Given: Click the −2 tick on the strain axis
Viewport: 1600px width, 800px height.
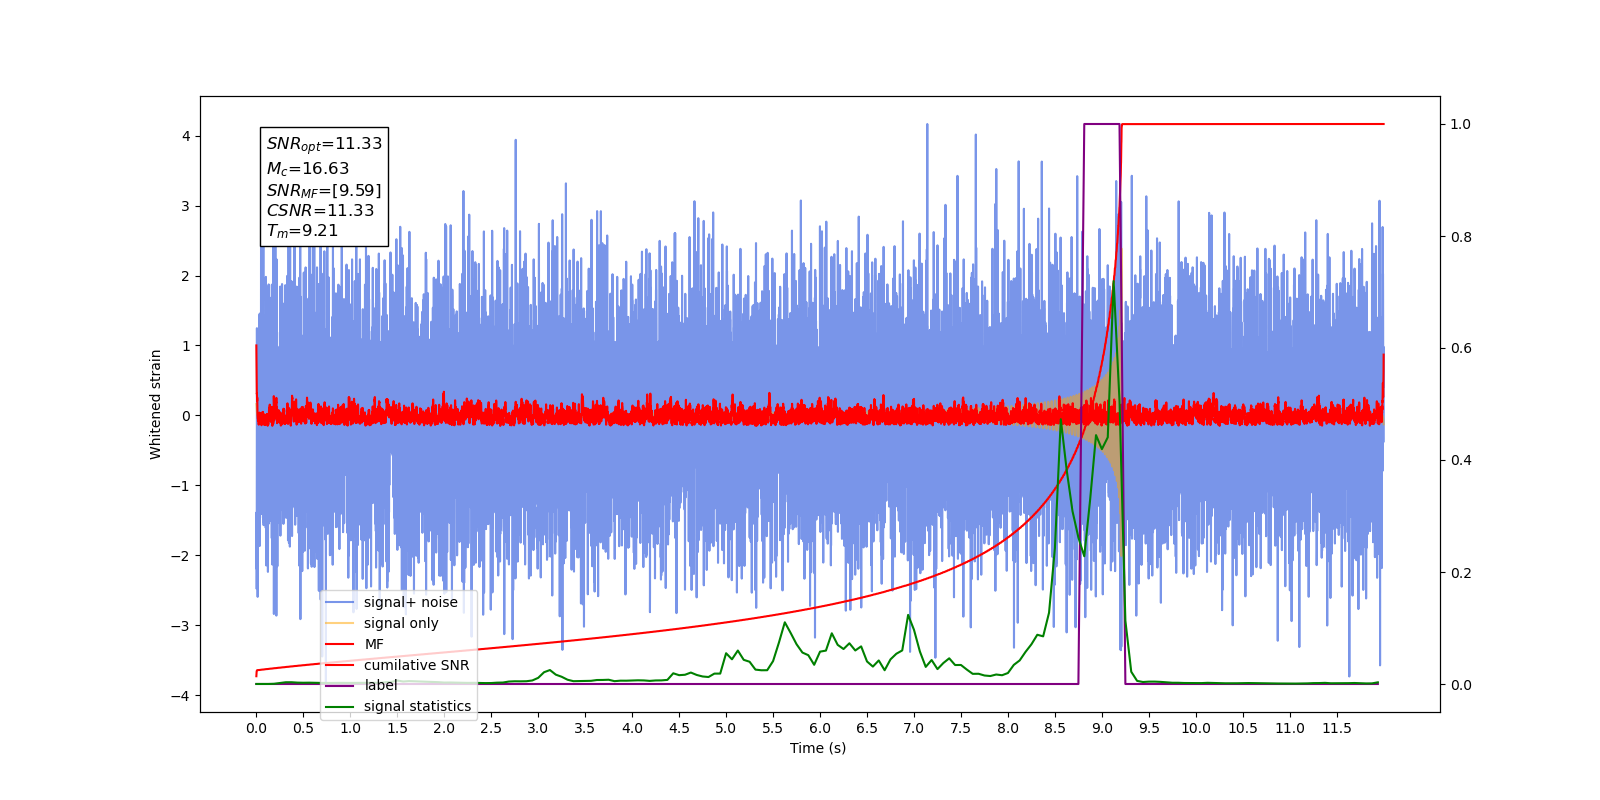Looking at the screenshot, I should [180, 556].
